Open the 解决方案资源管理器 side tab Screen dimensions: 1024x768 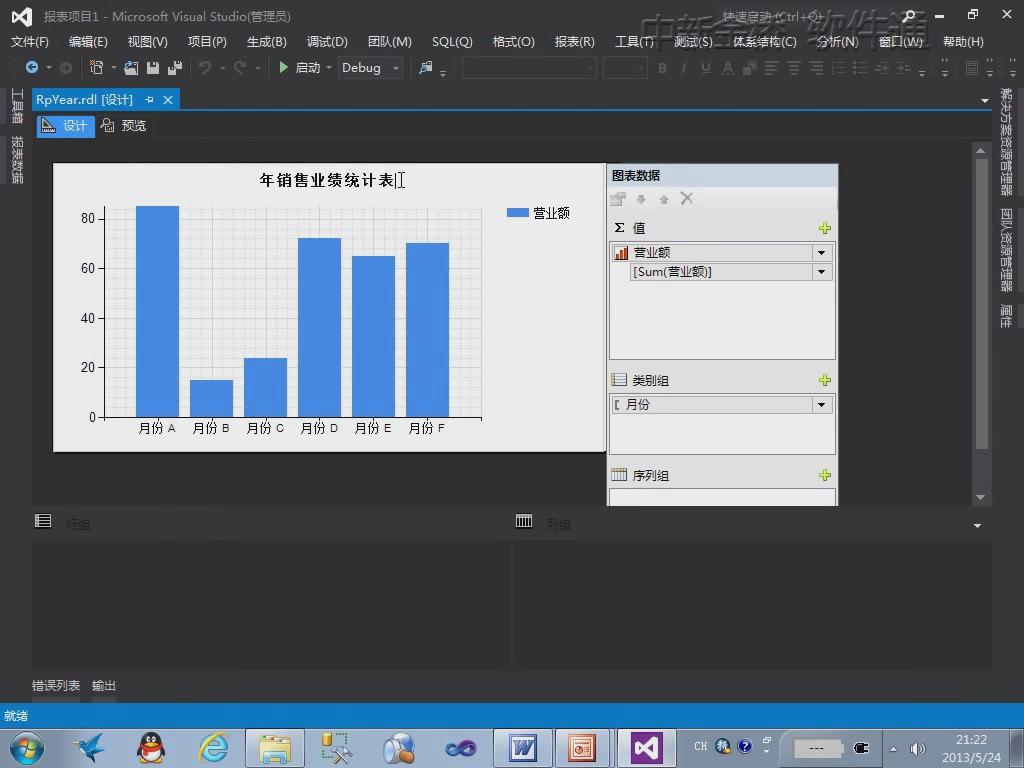1006,142
